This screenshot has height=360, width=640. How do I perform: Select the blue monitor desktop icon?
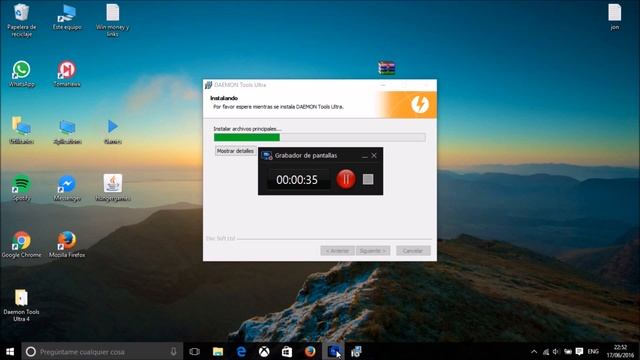[67, 131]
